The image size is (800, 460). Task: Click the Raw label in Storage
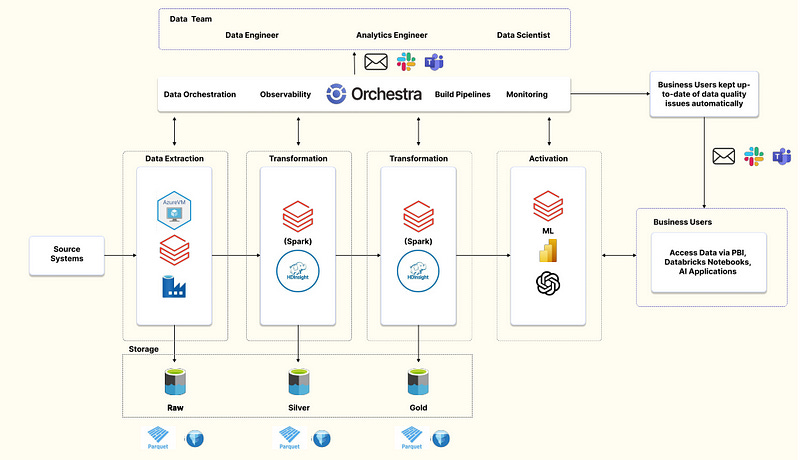coord(176,408)
